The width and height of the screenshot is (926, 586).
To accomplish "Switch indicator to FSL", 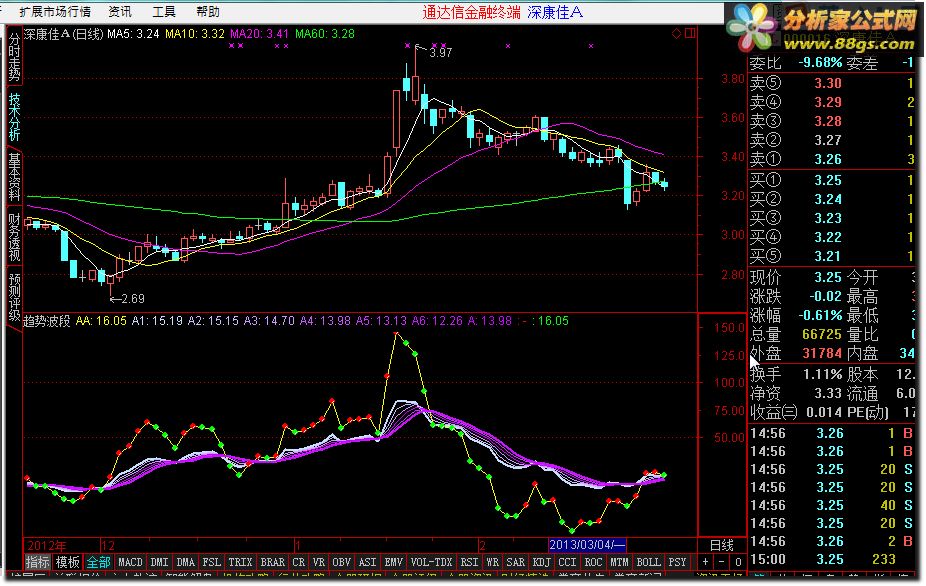I will tap(211, 562).
